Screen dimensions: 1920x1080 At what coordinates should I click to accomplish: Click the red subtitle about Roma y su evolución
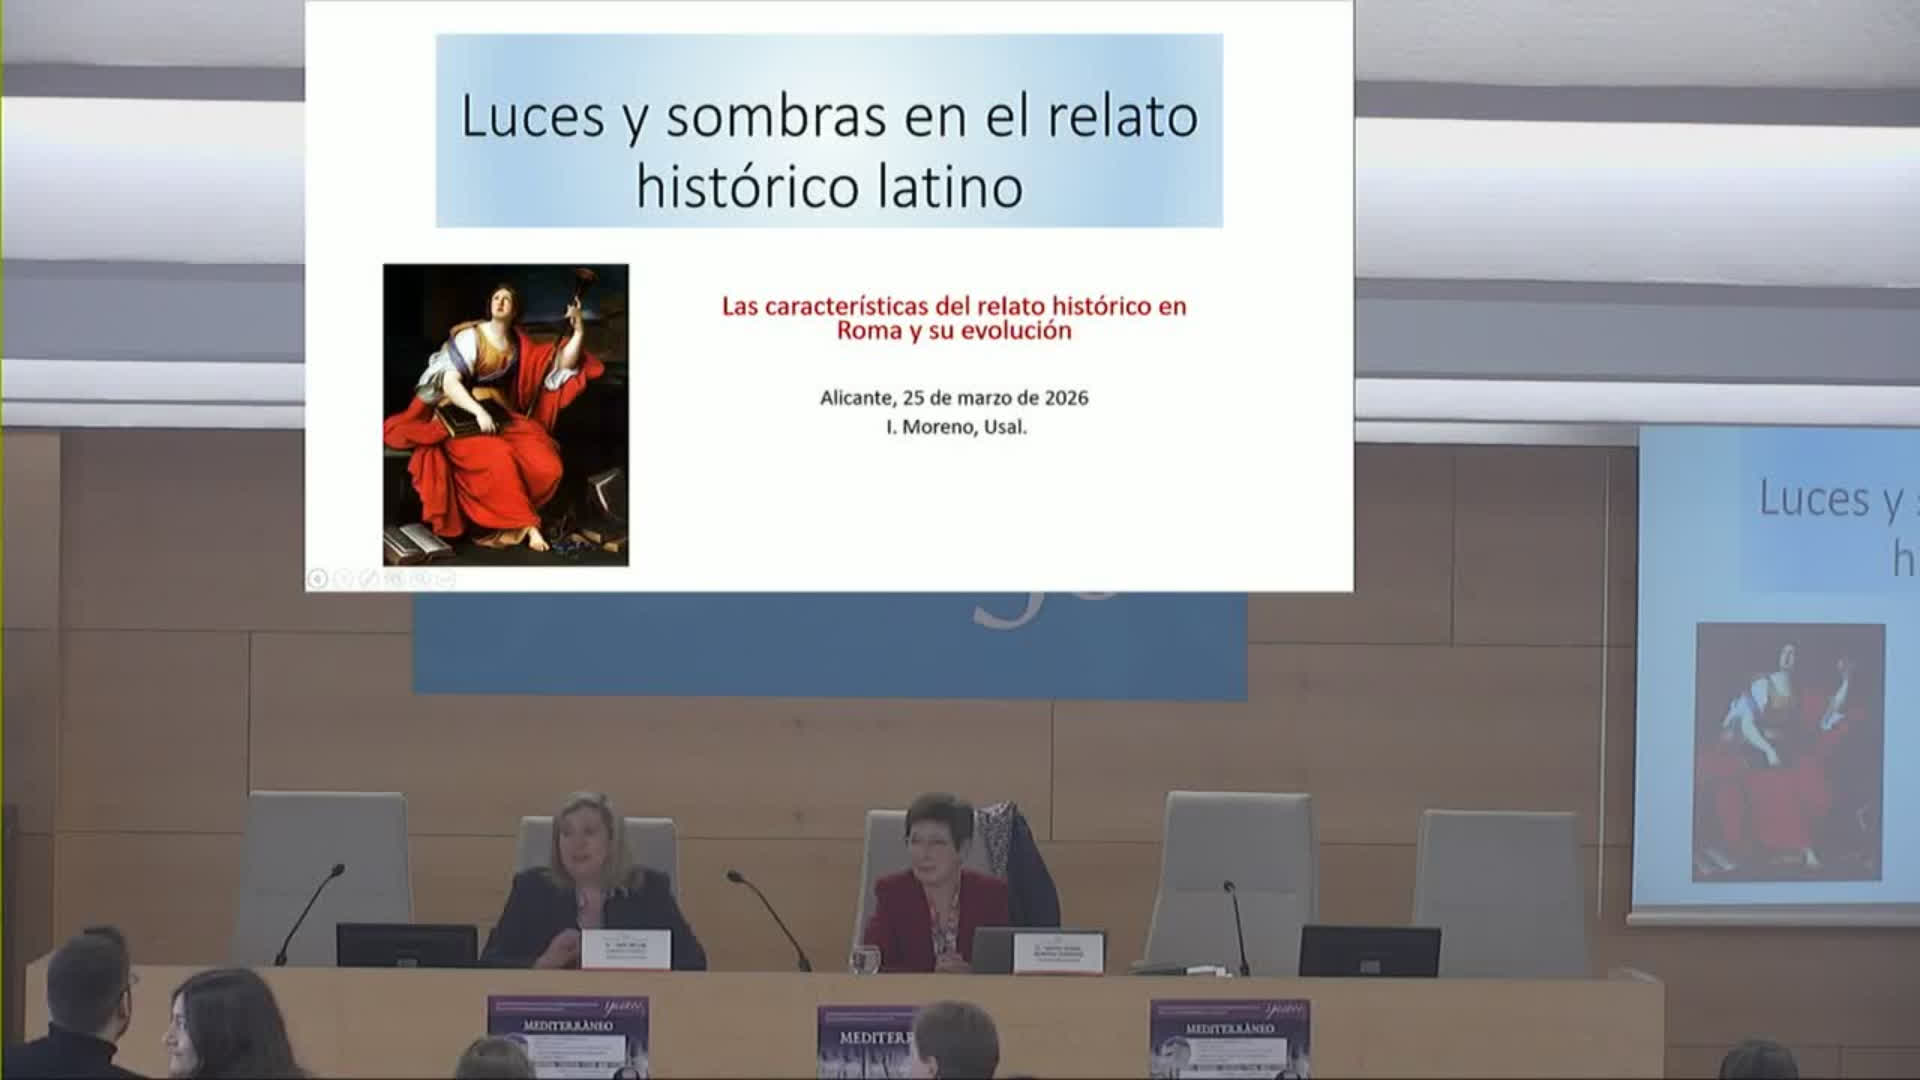954,318
